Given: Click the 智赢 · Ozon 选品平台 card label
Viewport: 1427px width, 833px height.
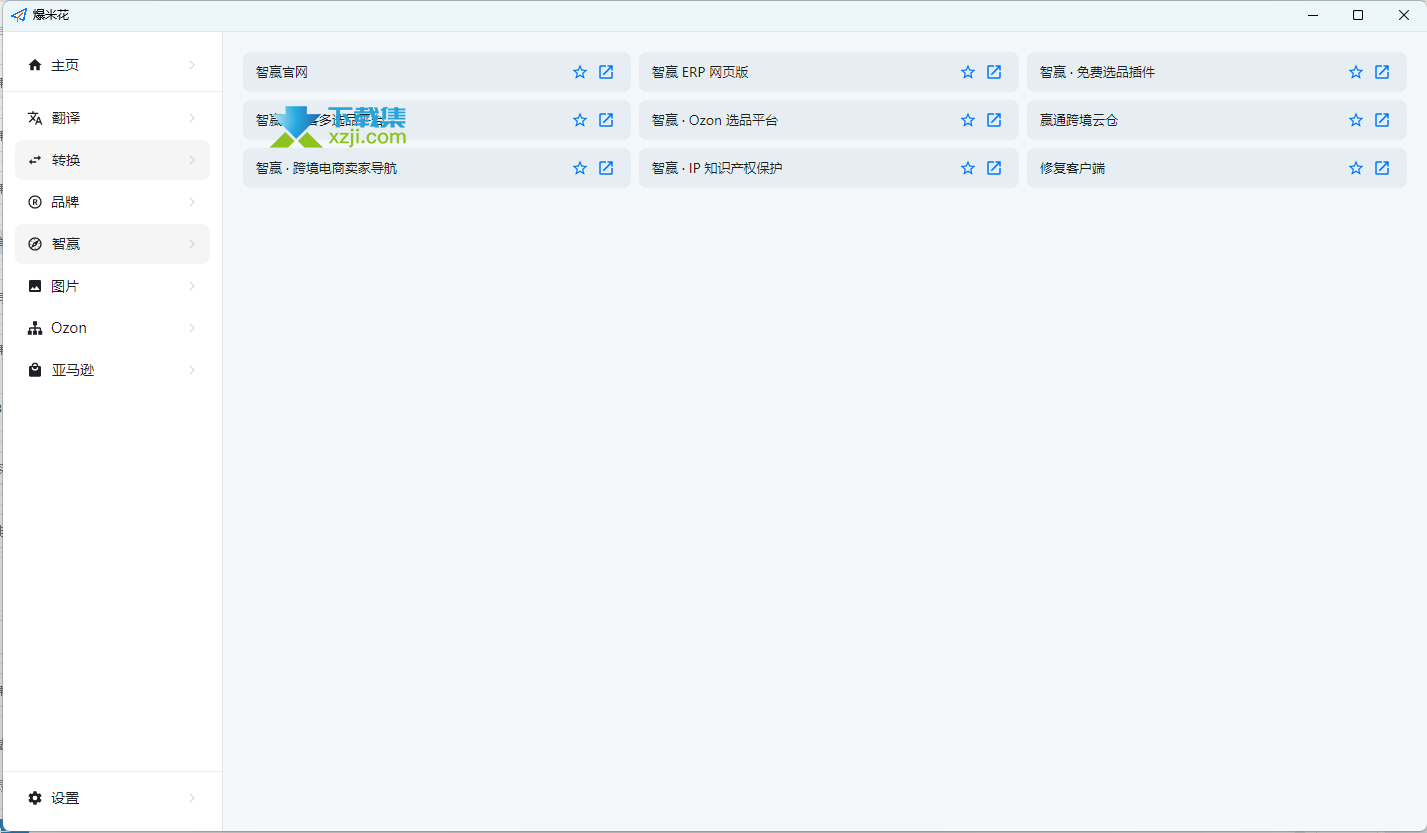Looking at the screenshot, I should click(x=714, y=120).
